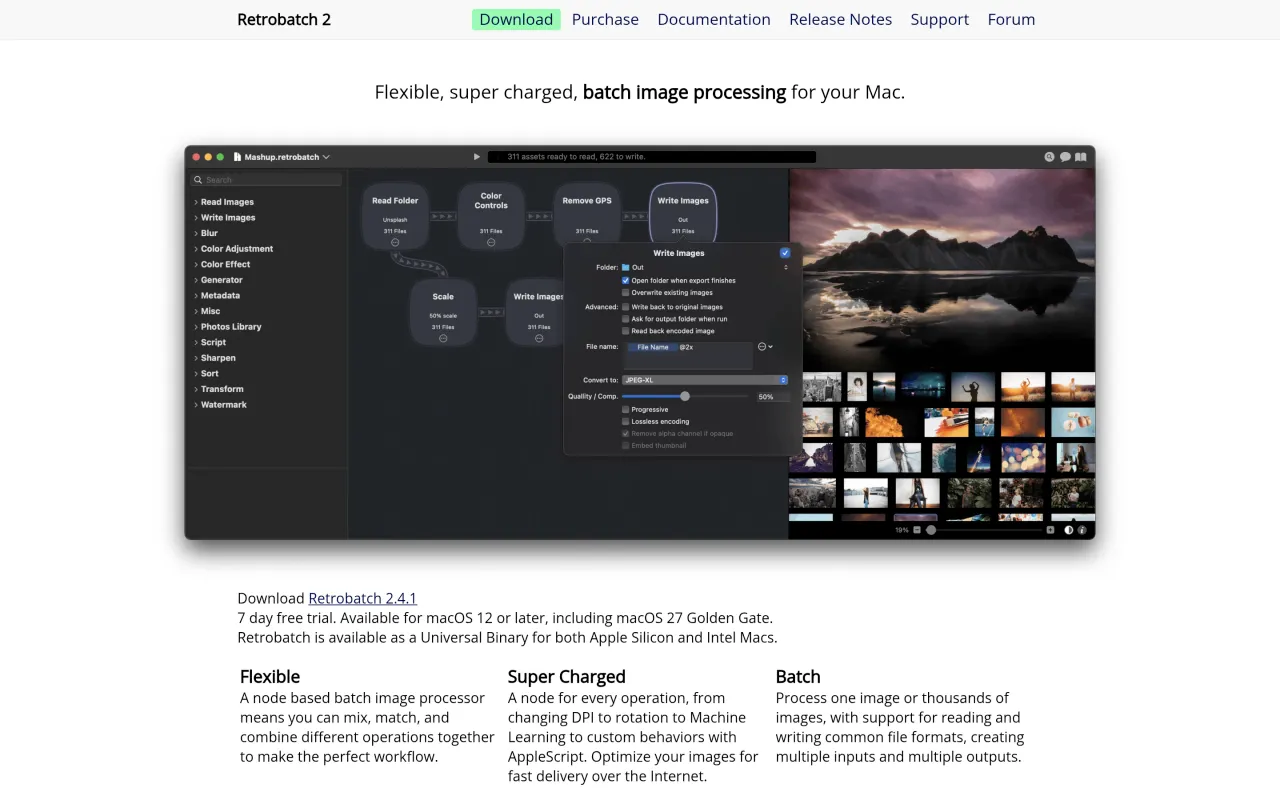
Task: Check Read back encoded image
Action: coord(626,331)
